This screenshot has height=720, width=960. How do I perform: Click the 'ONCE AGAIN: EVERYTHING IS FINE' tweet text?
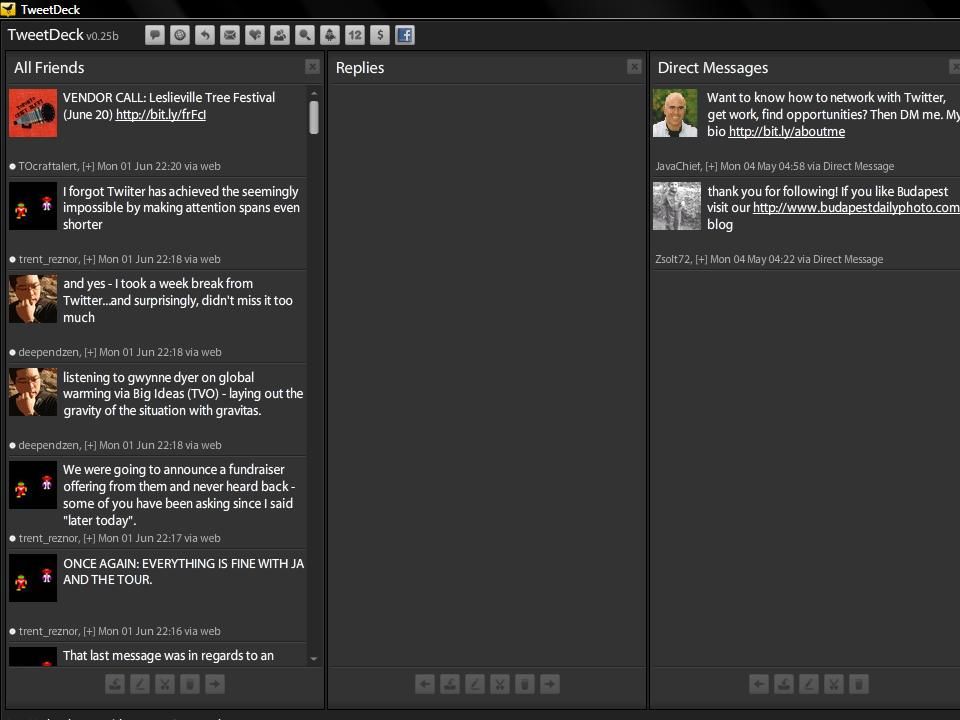click(183, 571)
